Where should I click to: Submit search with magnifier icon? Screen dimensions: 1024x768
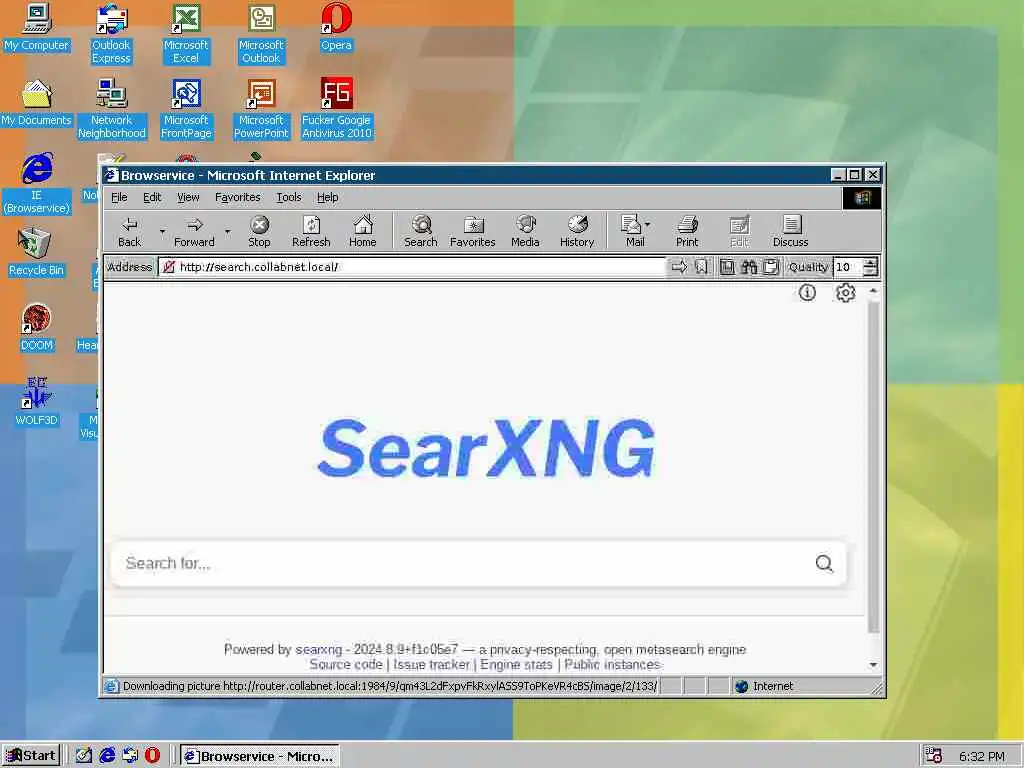[x=824, y=563]
